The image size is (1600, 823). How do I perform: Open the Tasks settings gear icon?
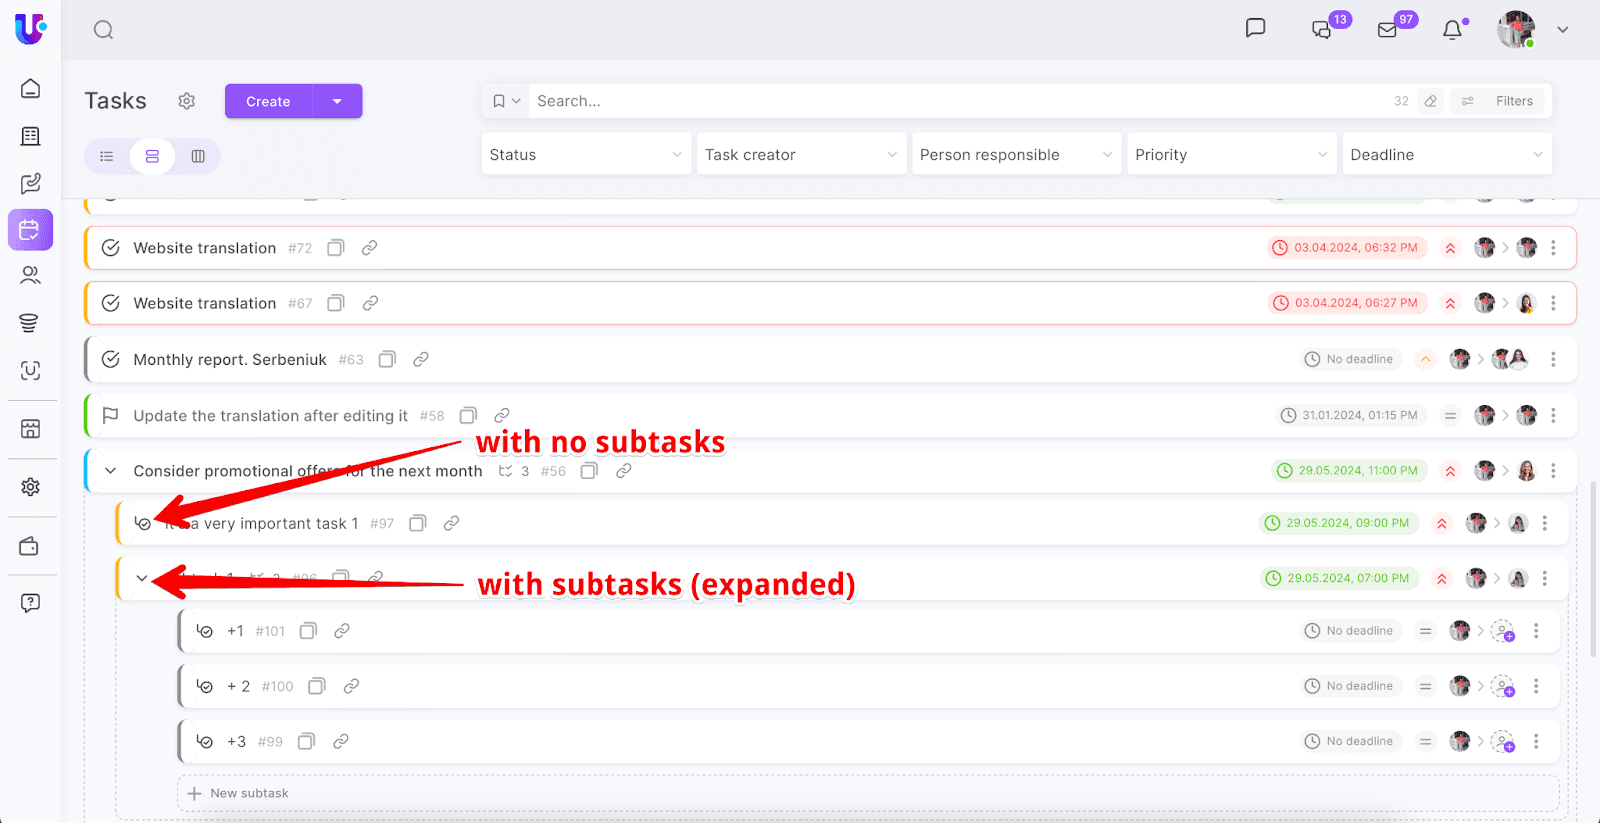(186, 101)
